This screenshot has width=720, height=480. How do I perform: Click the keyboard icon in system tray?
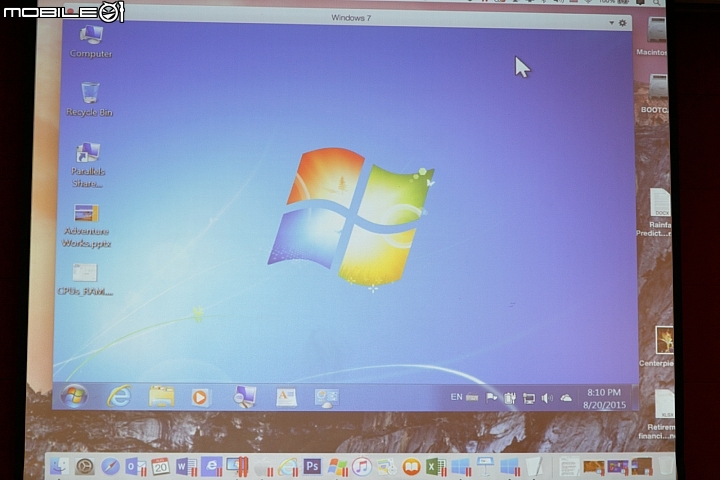(472, 397)
